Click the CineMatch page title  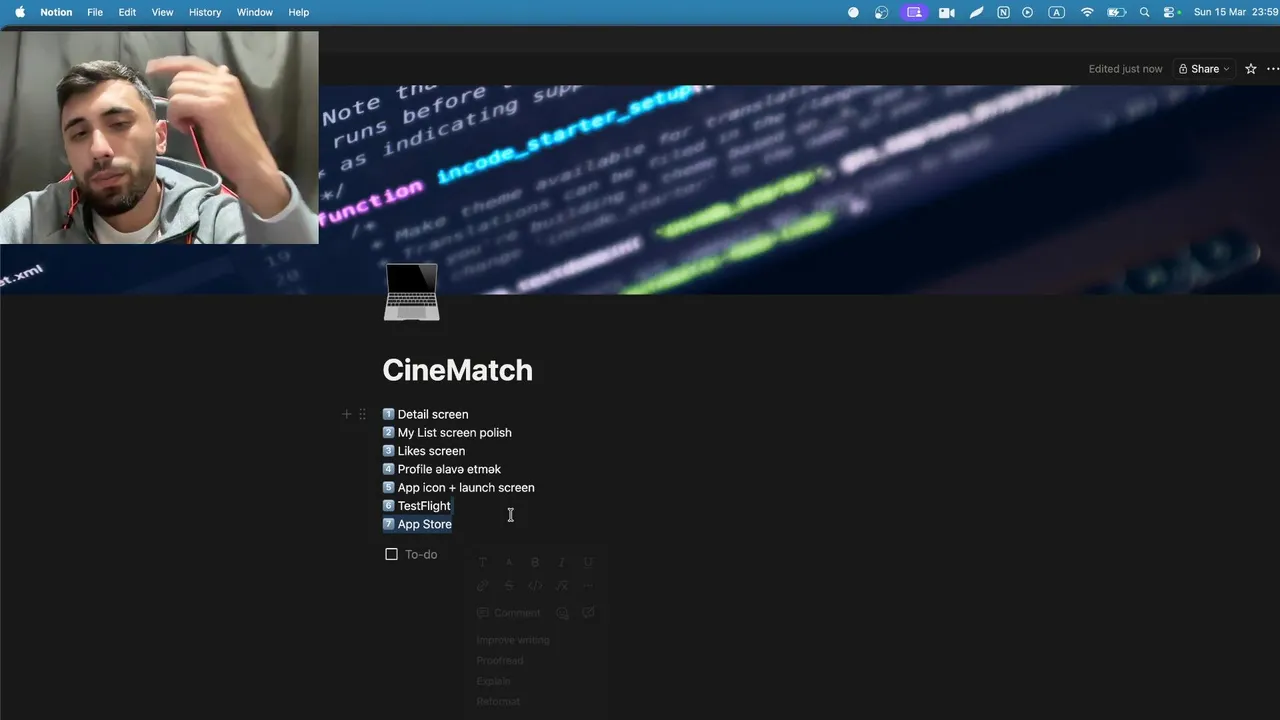[457, 370]
